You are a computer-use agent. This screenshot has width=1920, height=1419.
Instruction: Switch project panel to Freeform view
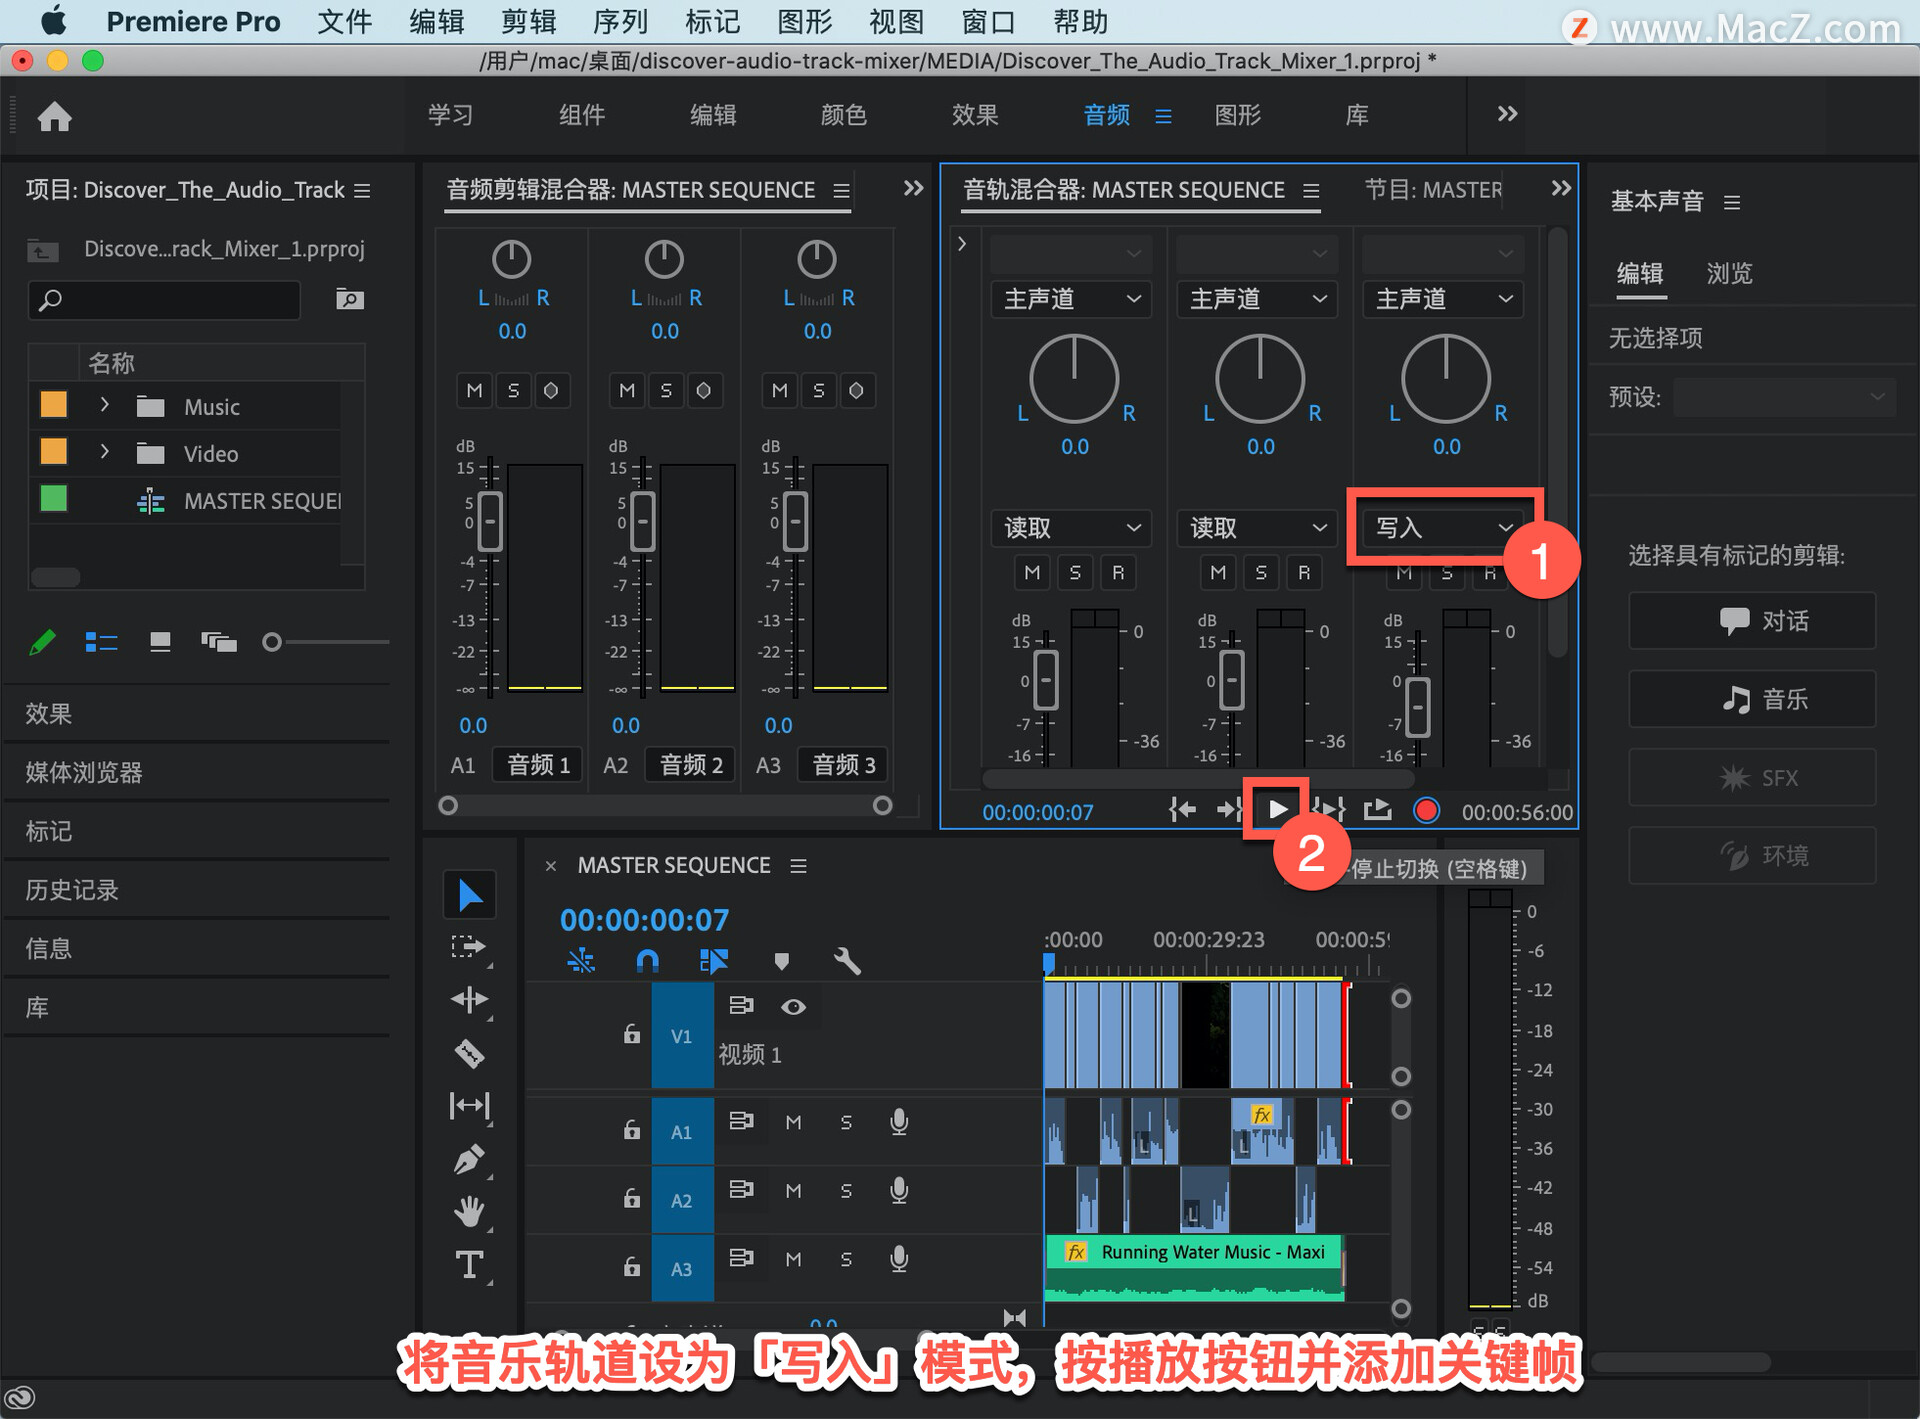[x=218, y=642]
